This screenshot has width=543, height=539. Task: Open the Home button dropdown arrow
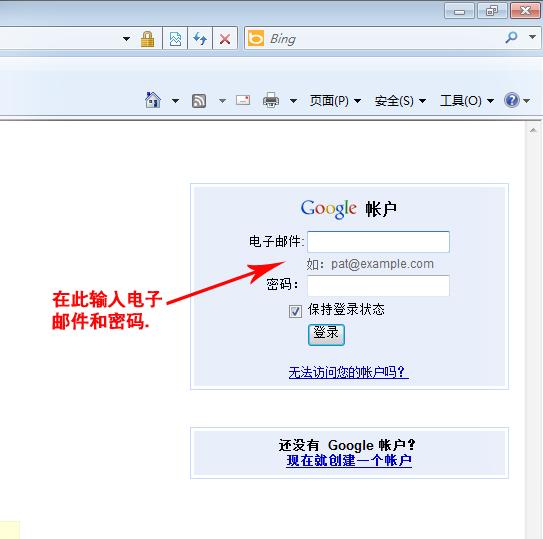(x=176, y=101)
